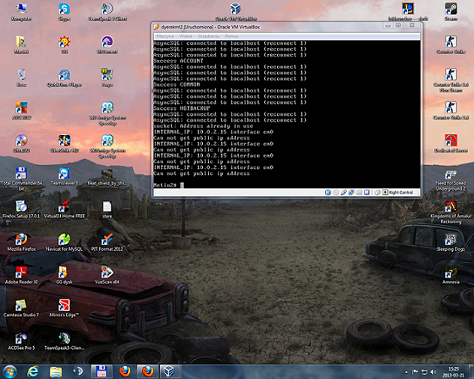Open the Widok menu in VirtualBox
Image resolution: width=474 pixels, height=379 pixels.
click(186, 36)
